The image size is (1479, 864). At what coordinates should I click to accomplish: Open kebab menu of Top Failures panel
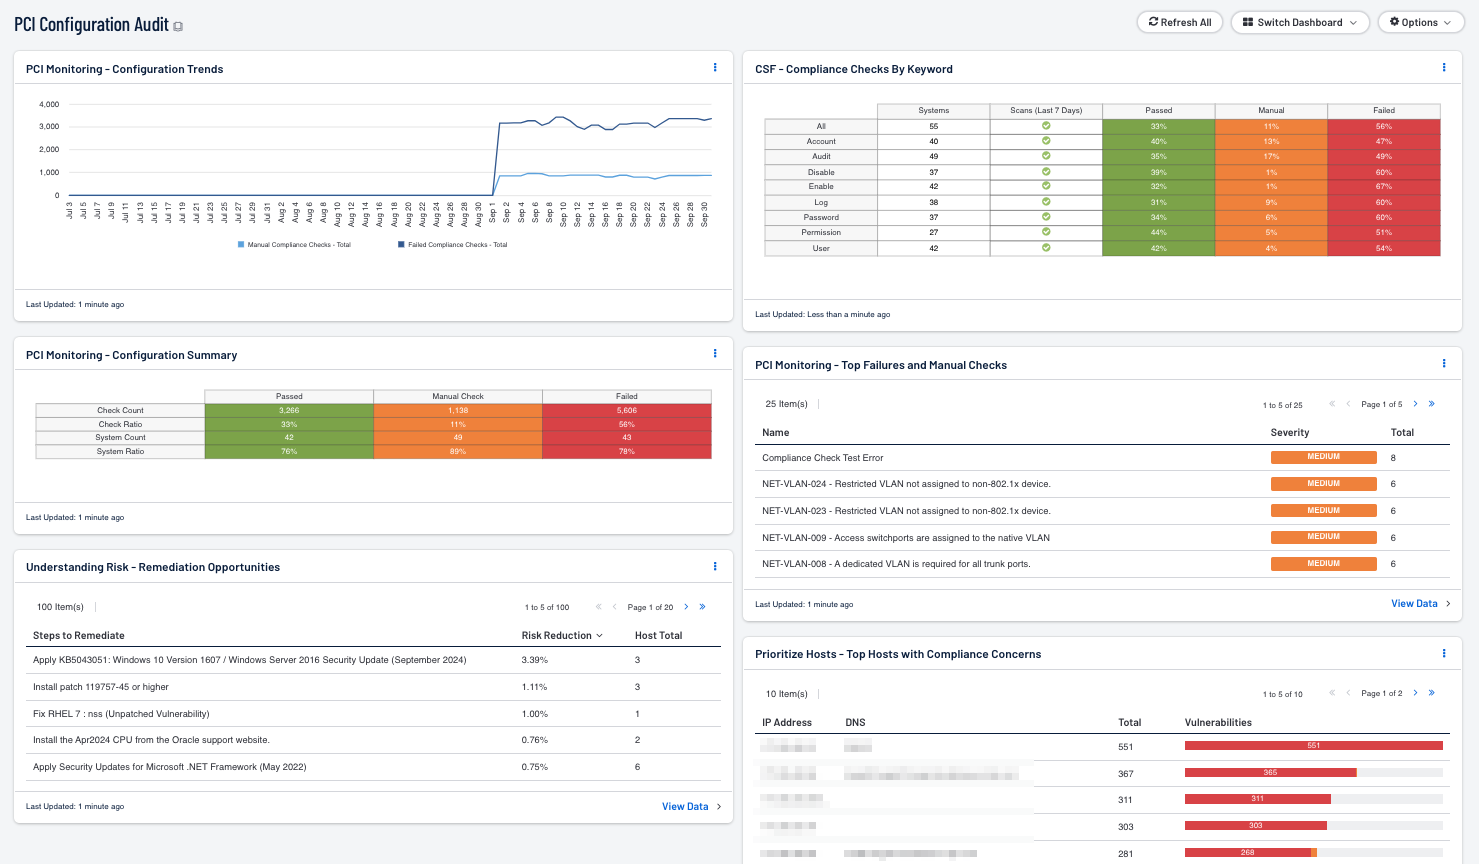(x=1443, y=364)
